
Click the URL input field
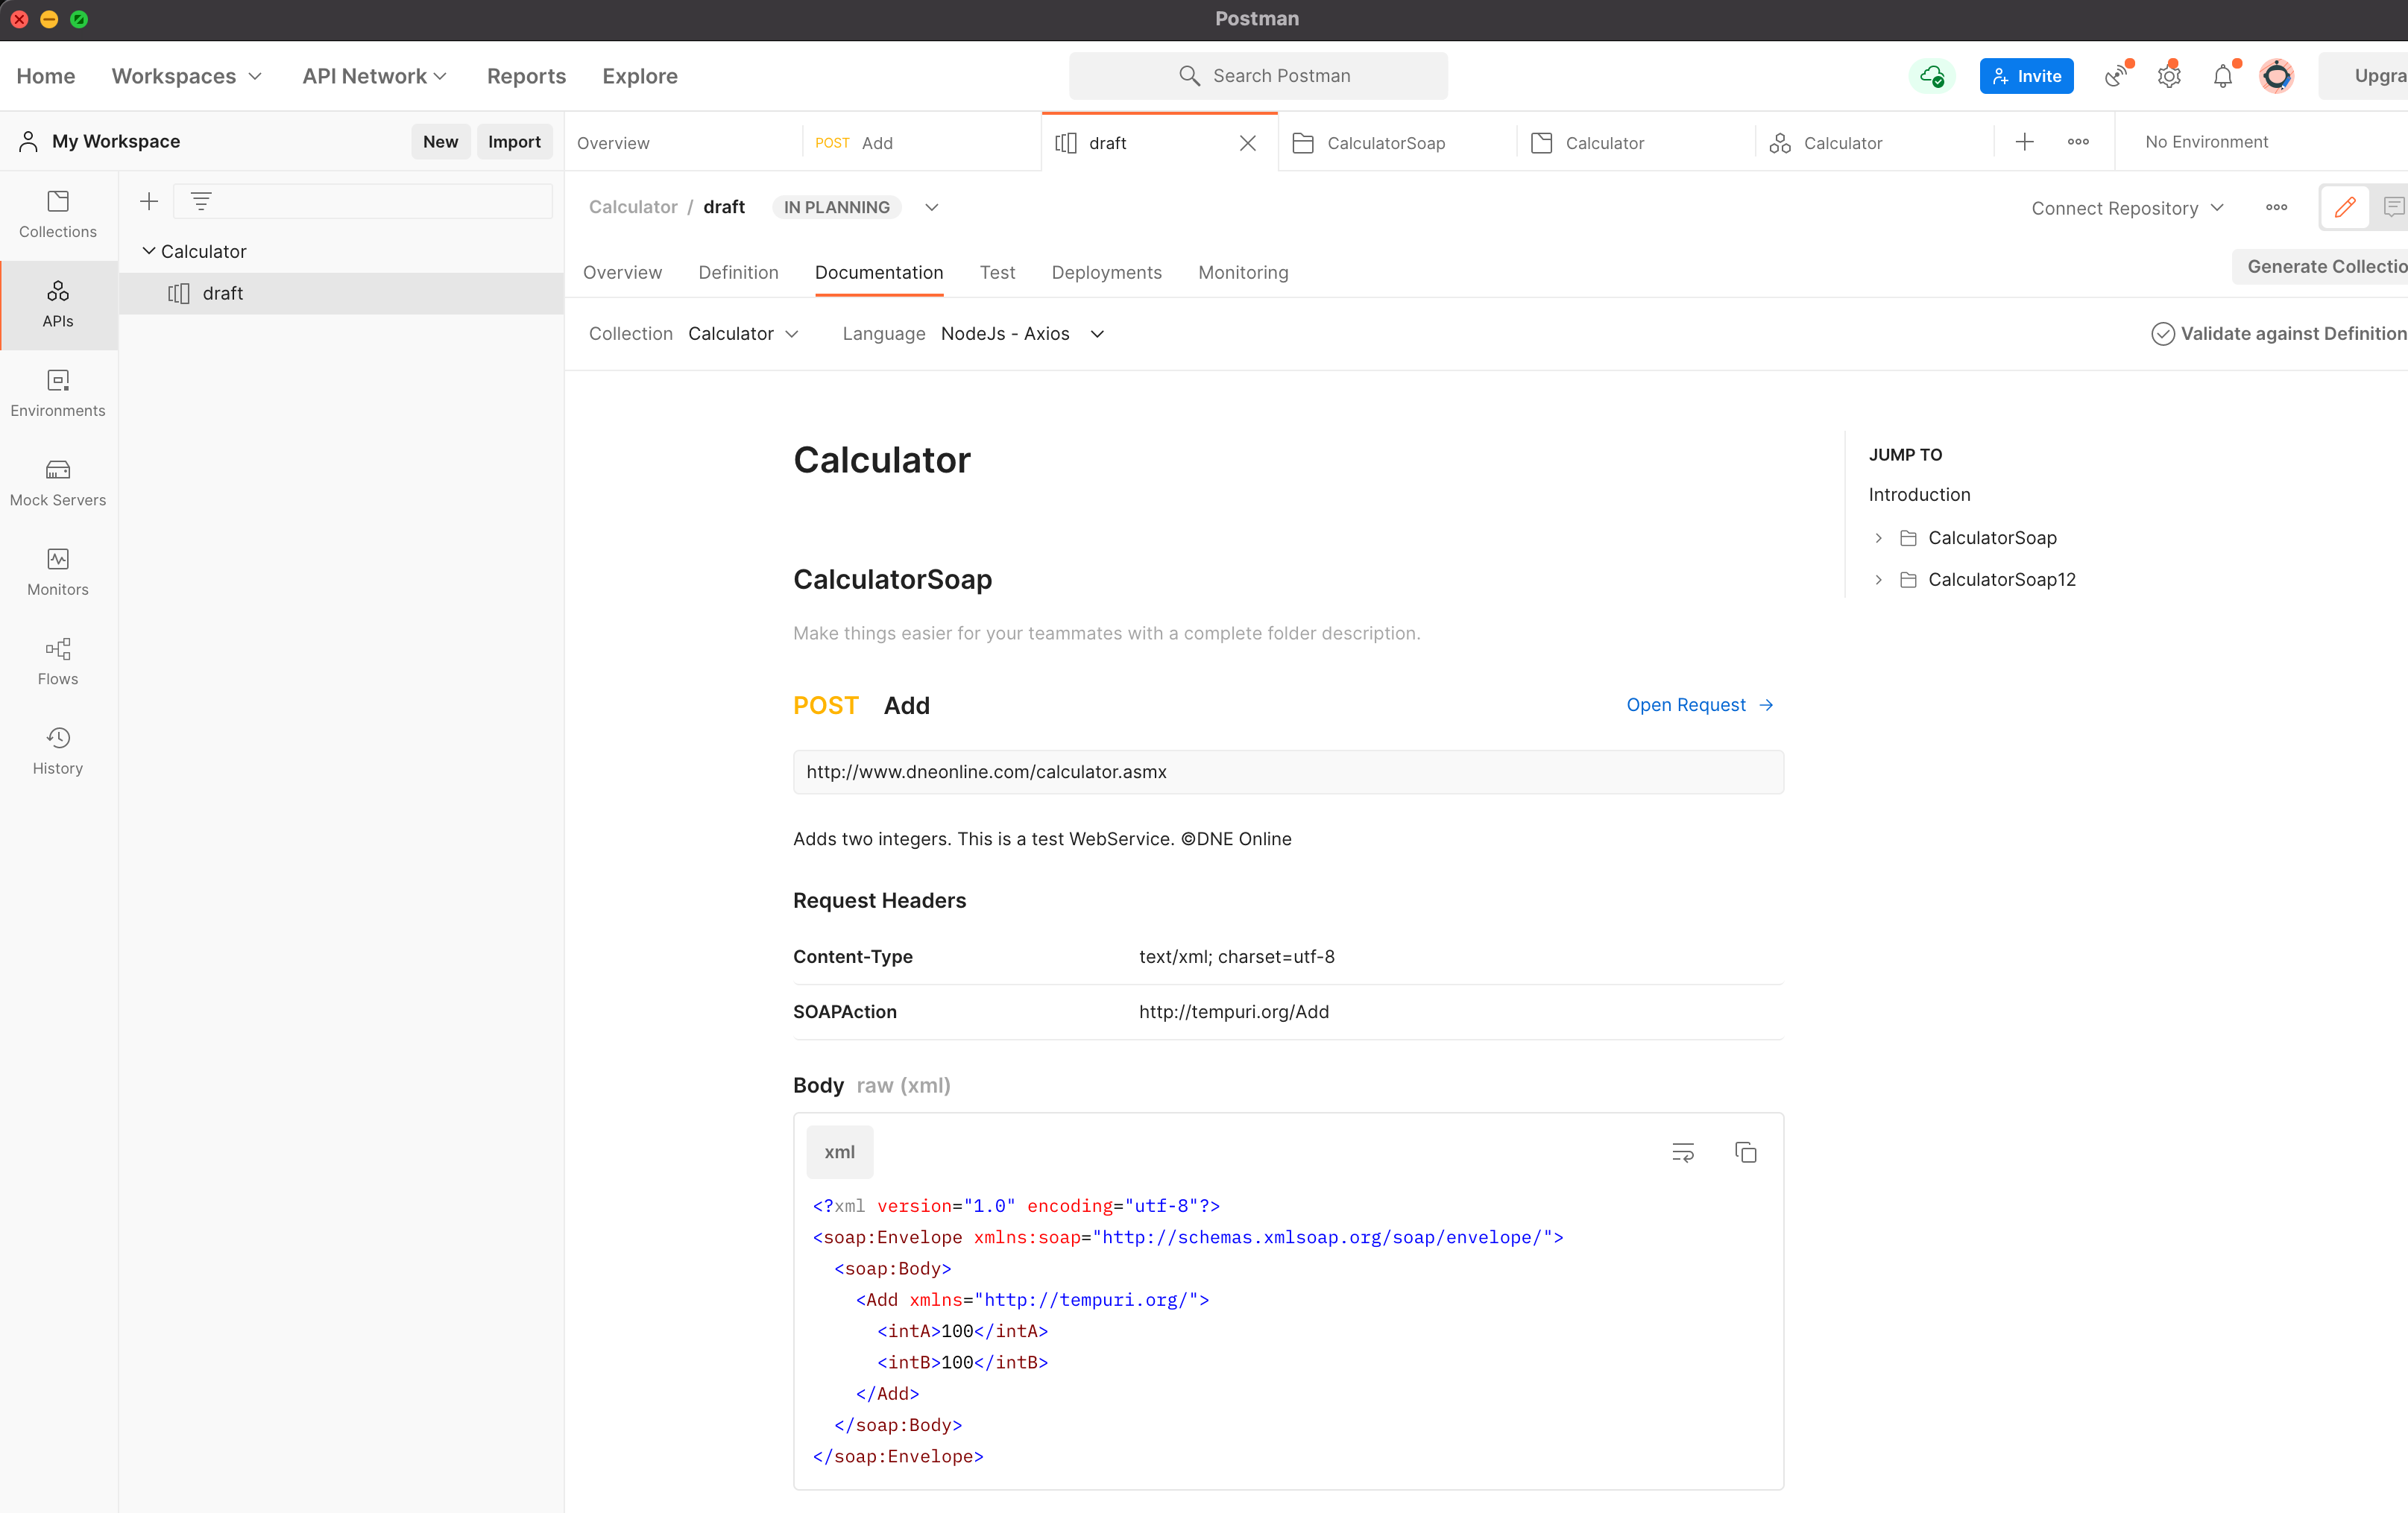pos(1287,771)
